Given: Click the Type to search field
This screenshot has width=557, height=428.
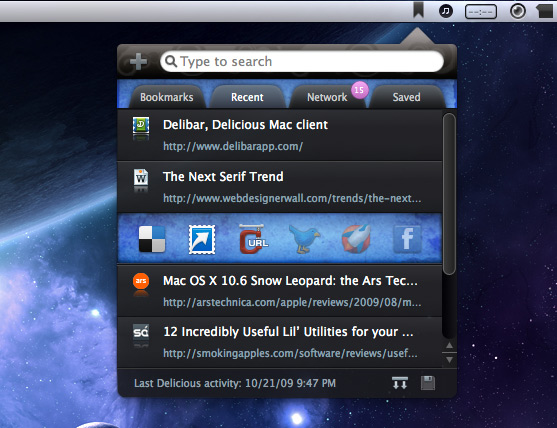Looking at the screenshot, I should (302, 61).
